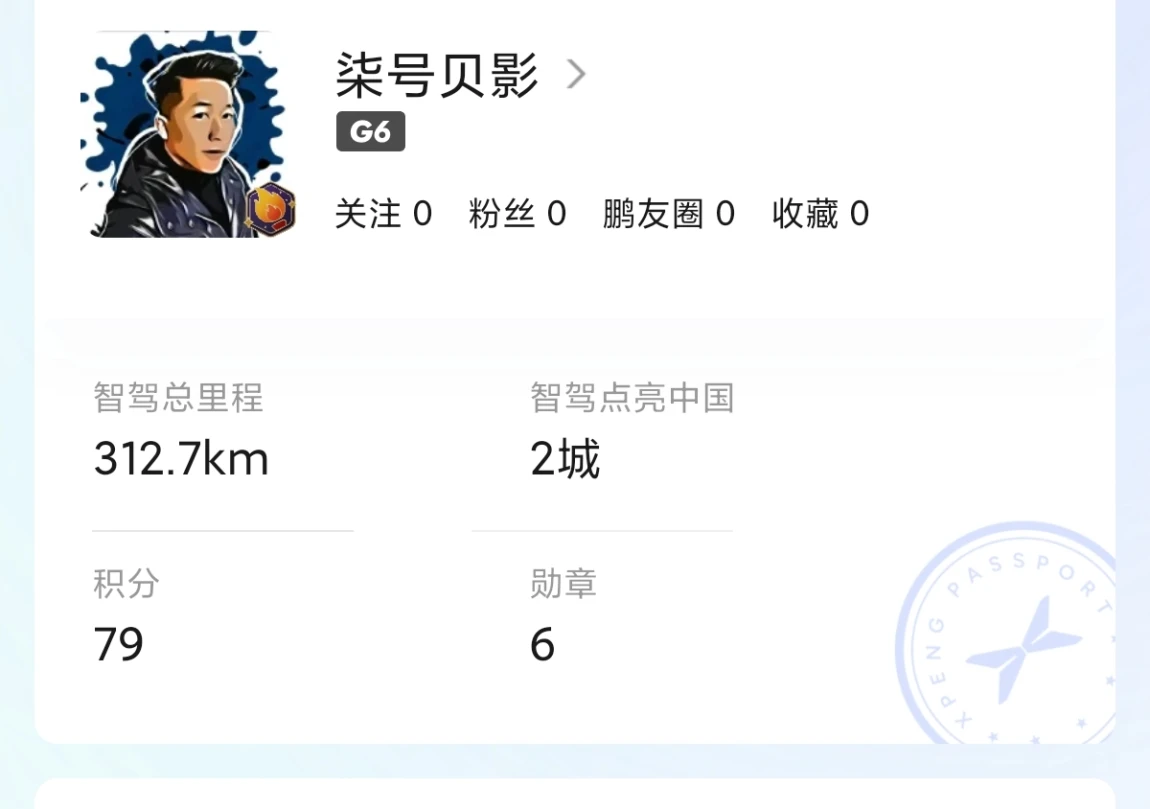This screenshot has width=1150, height=809.
Task: Tap the 0 count beside 粉丝
Action: (557, 214)
